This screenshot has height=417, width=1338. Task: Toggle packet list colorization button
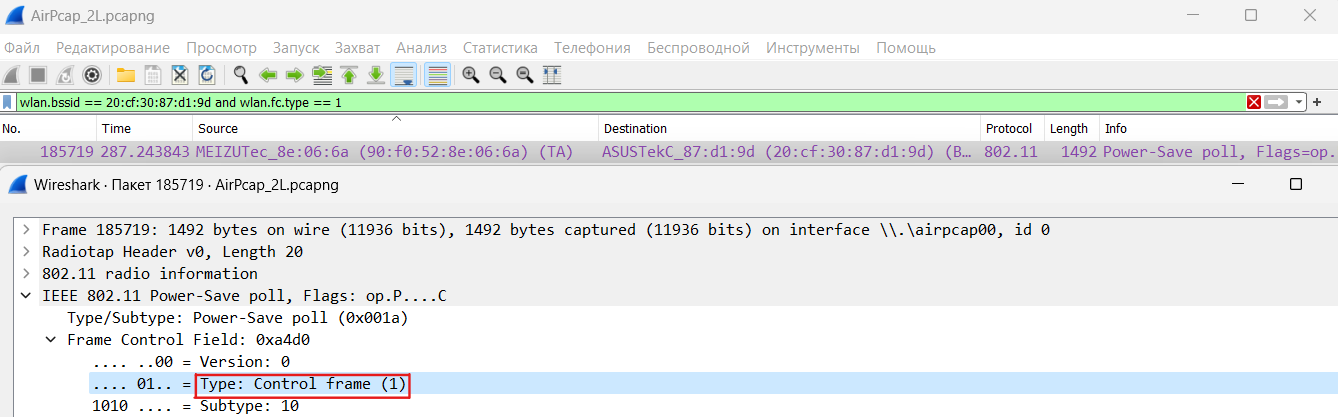tap(437, 74)
